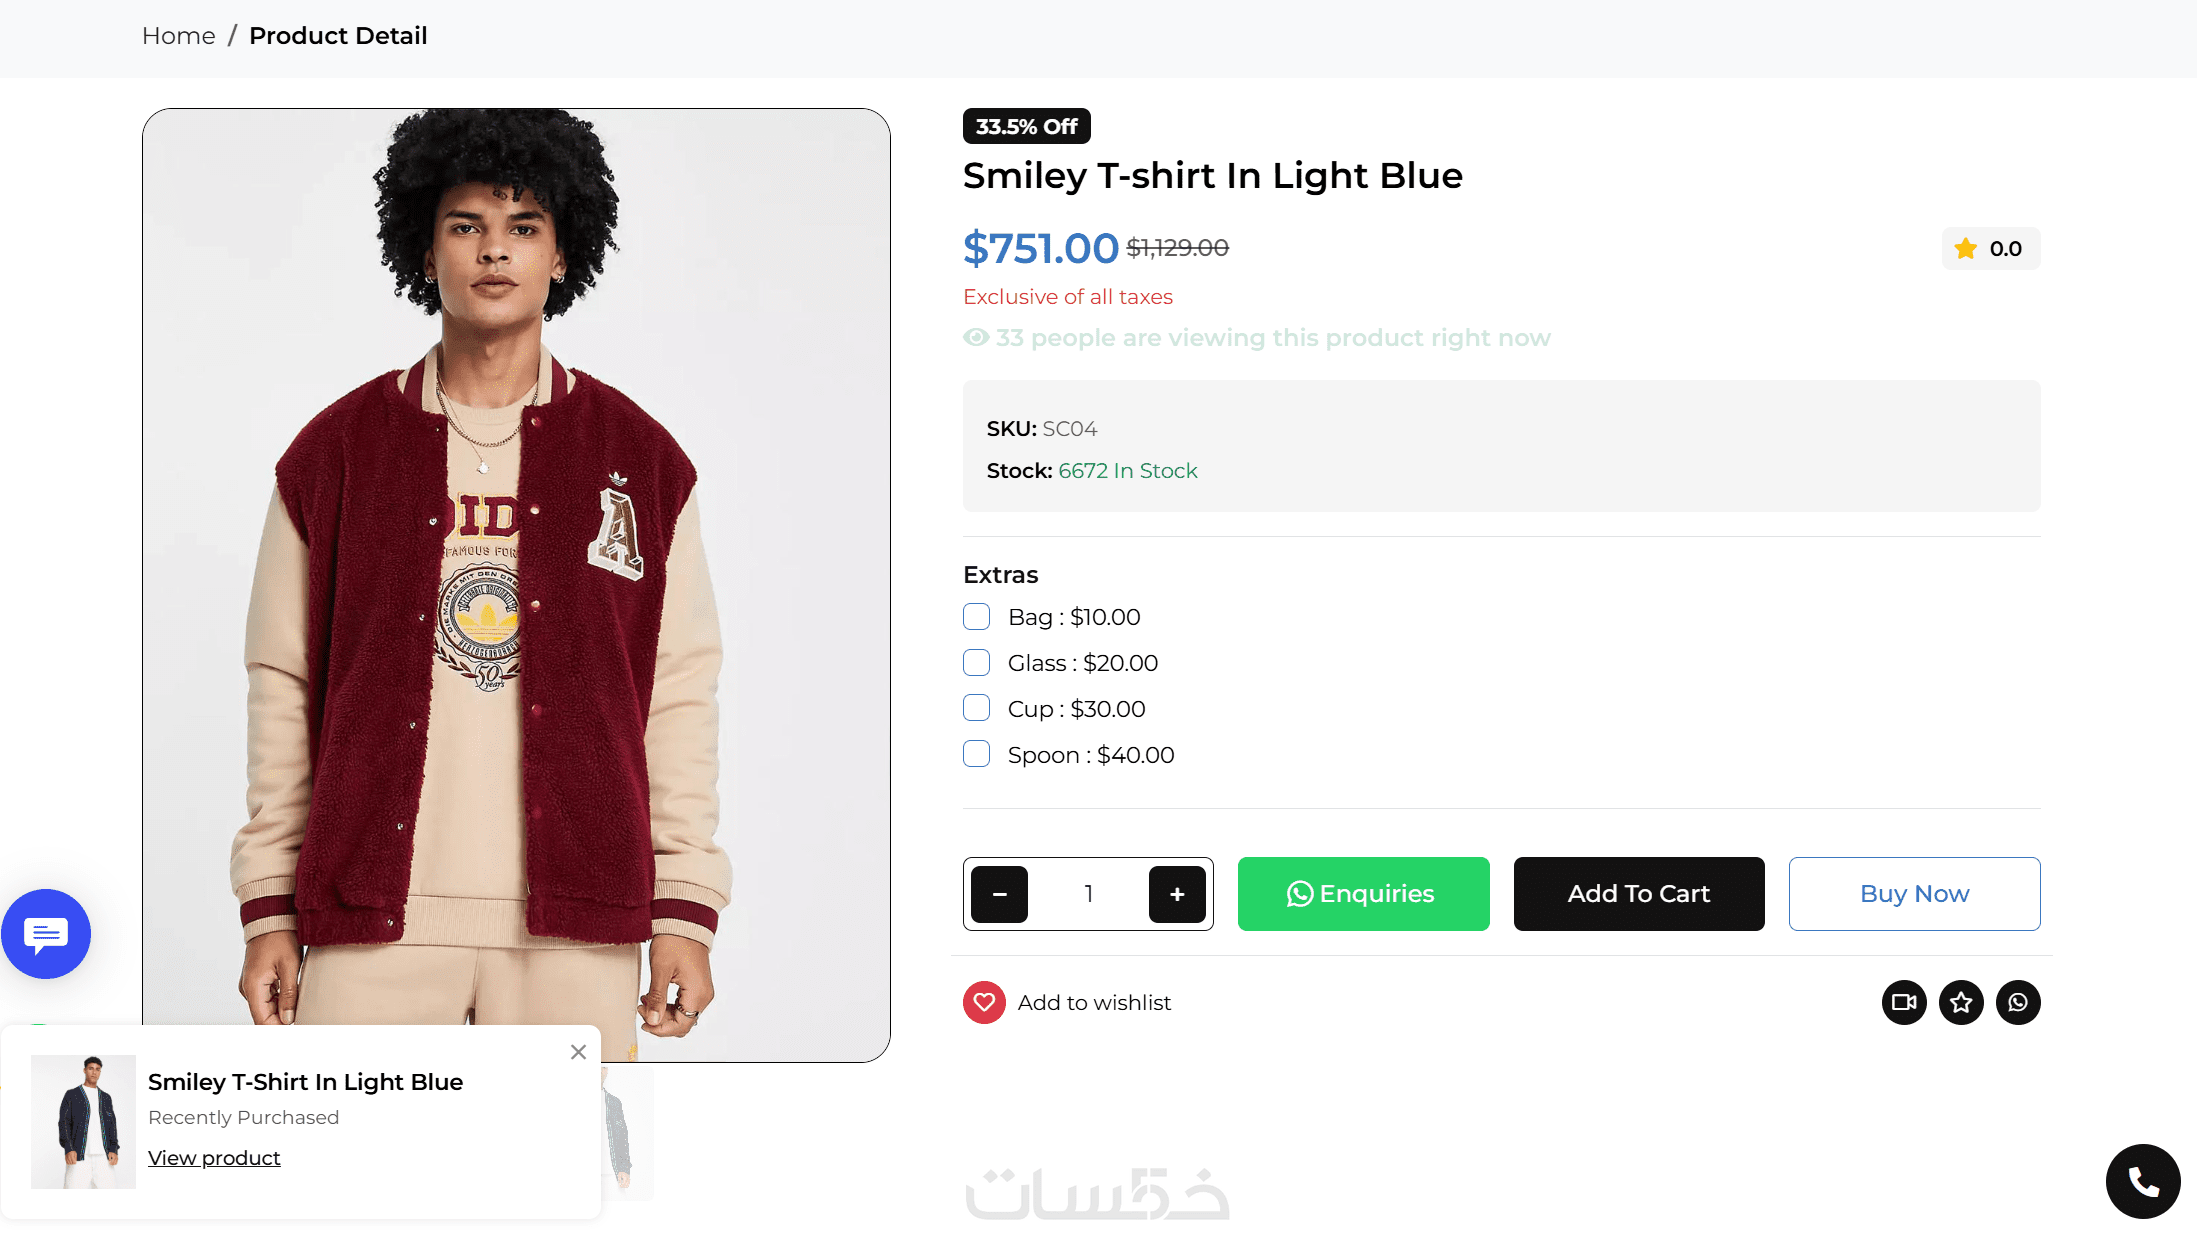
Task: Click the black phone call icon
Action: [x=2142, y=1181]
